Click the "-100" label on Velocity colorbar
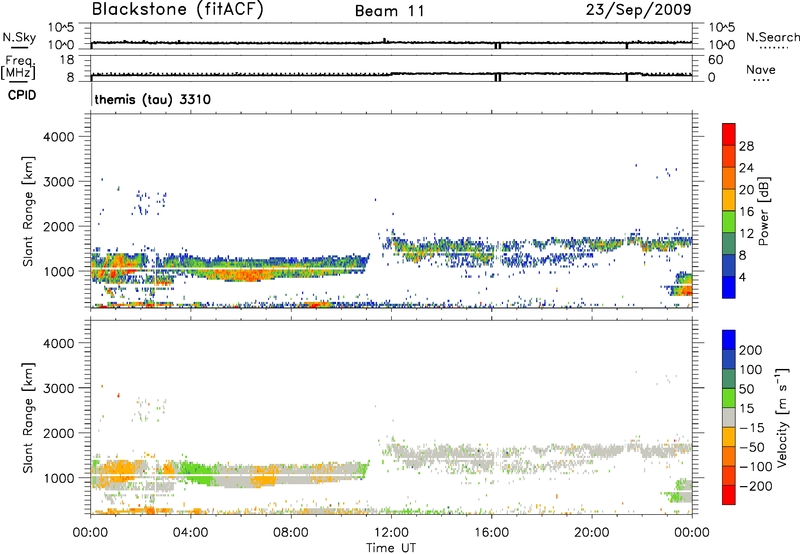Image resolution: width=800 pixels, height=554 pixels. point(755,466)
